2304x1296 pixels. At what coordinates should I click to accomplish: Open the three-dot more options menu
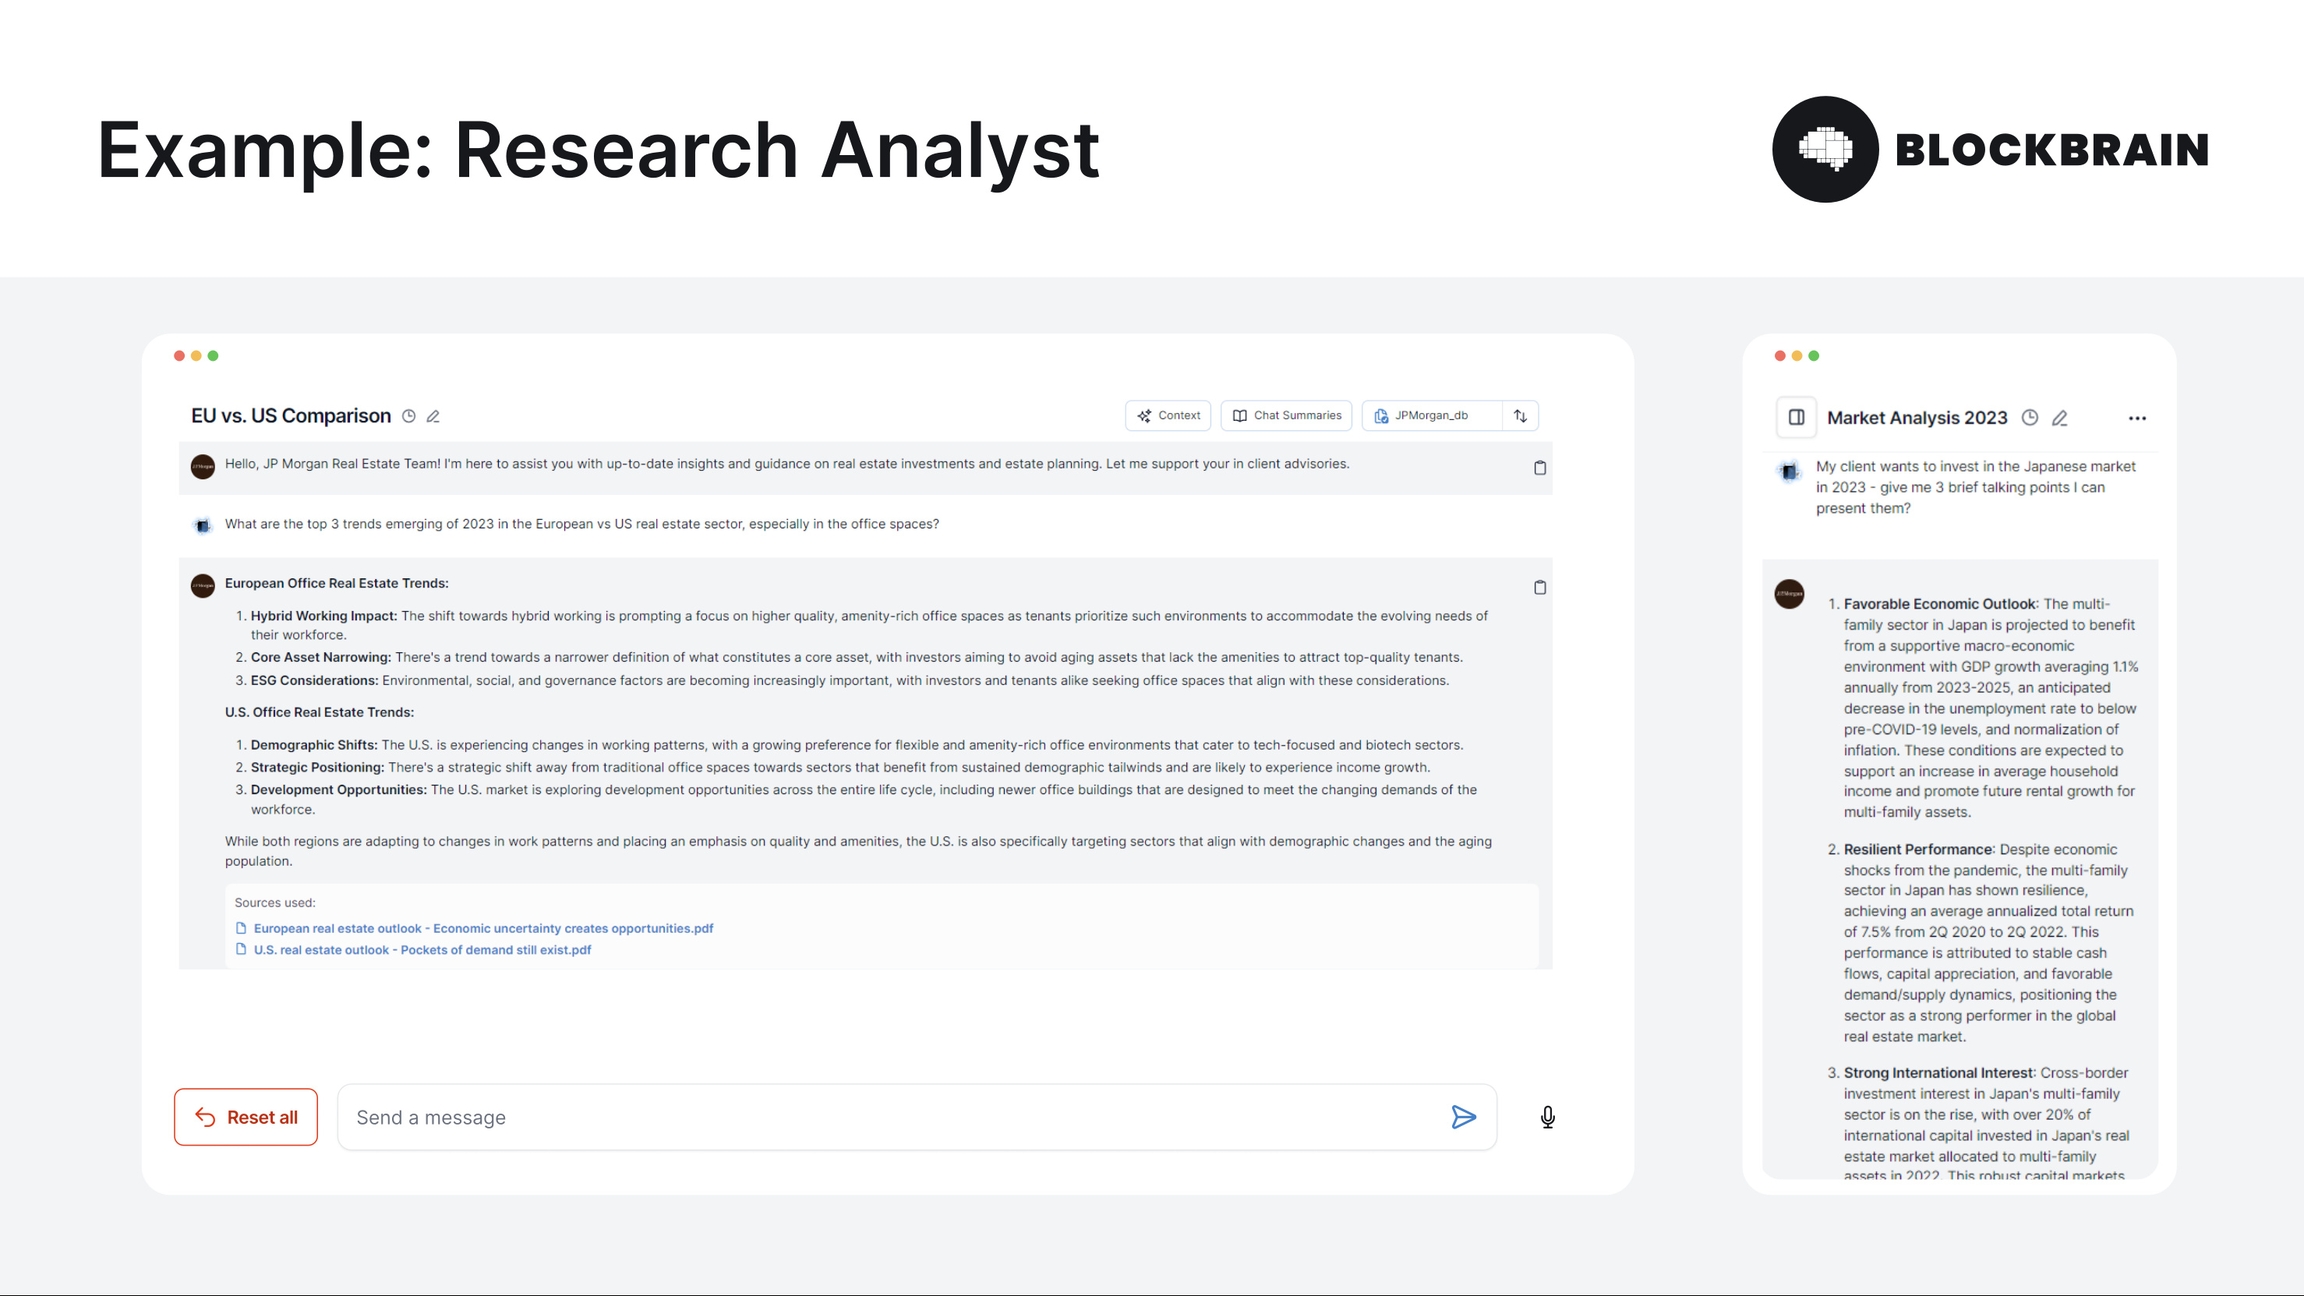2137,418
